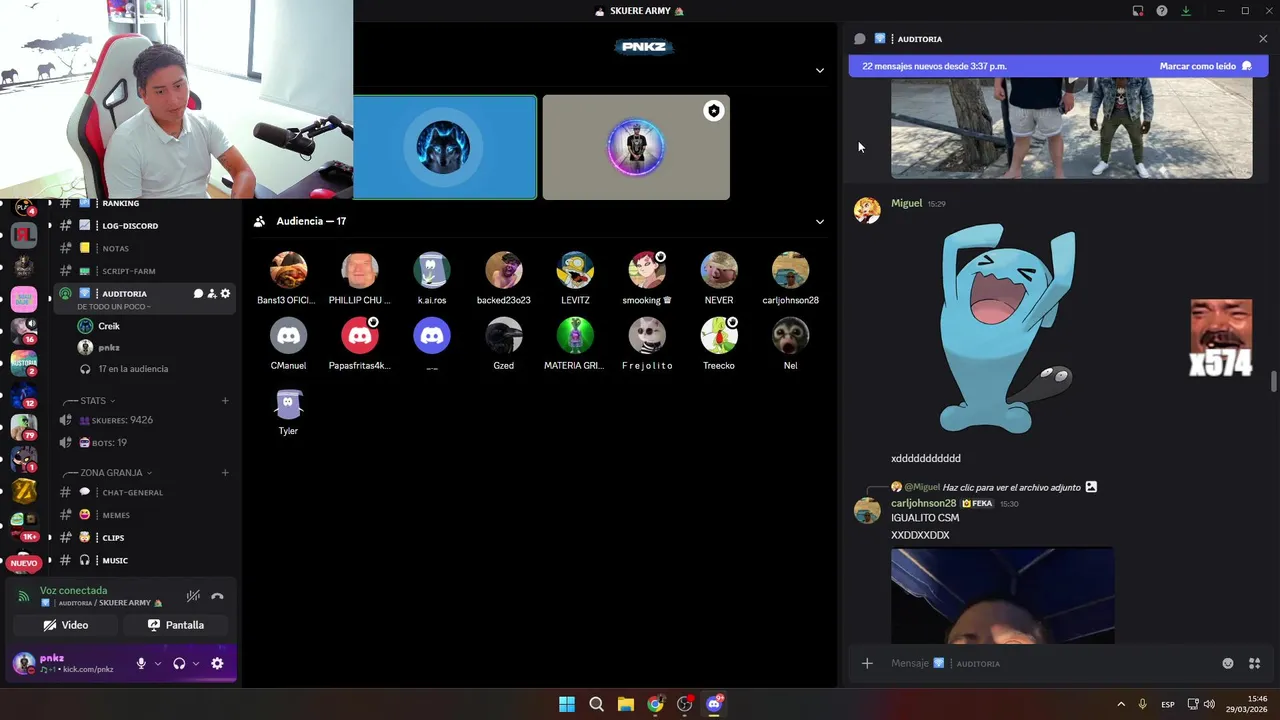Toggle headphone deafen
The width and height of the screenshot is (1280, 720).
[x=179, y=663]
